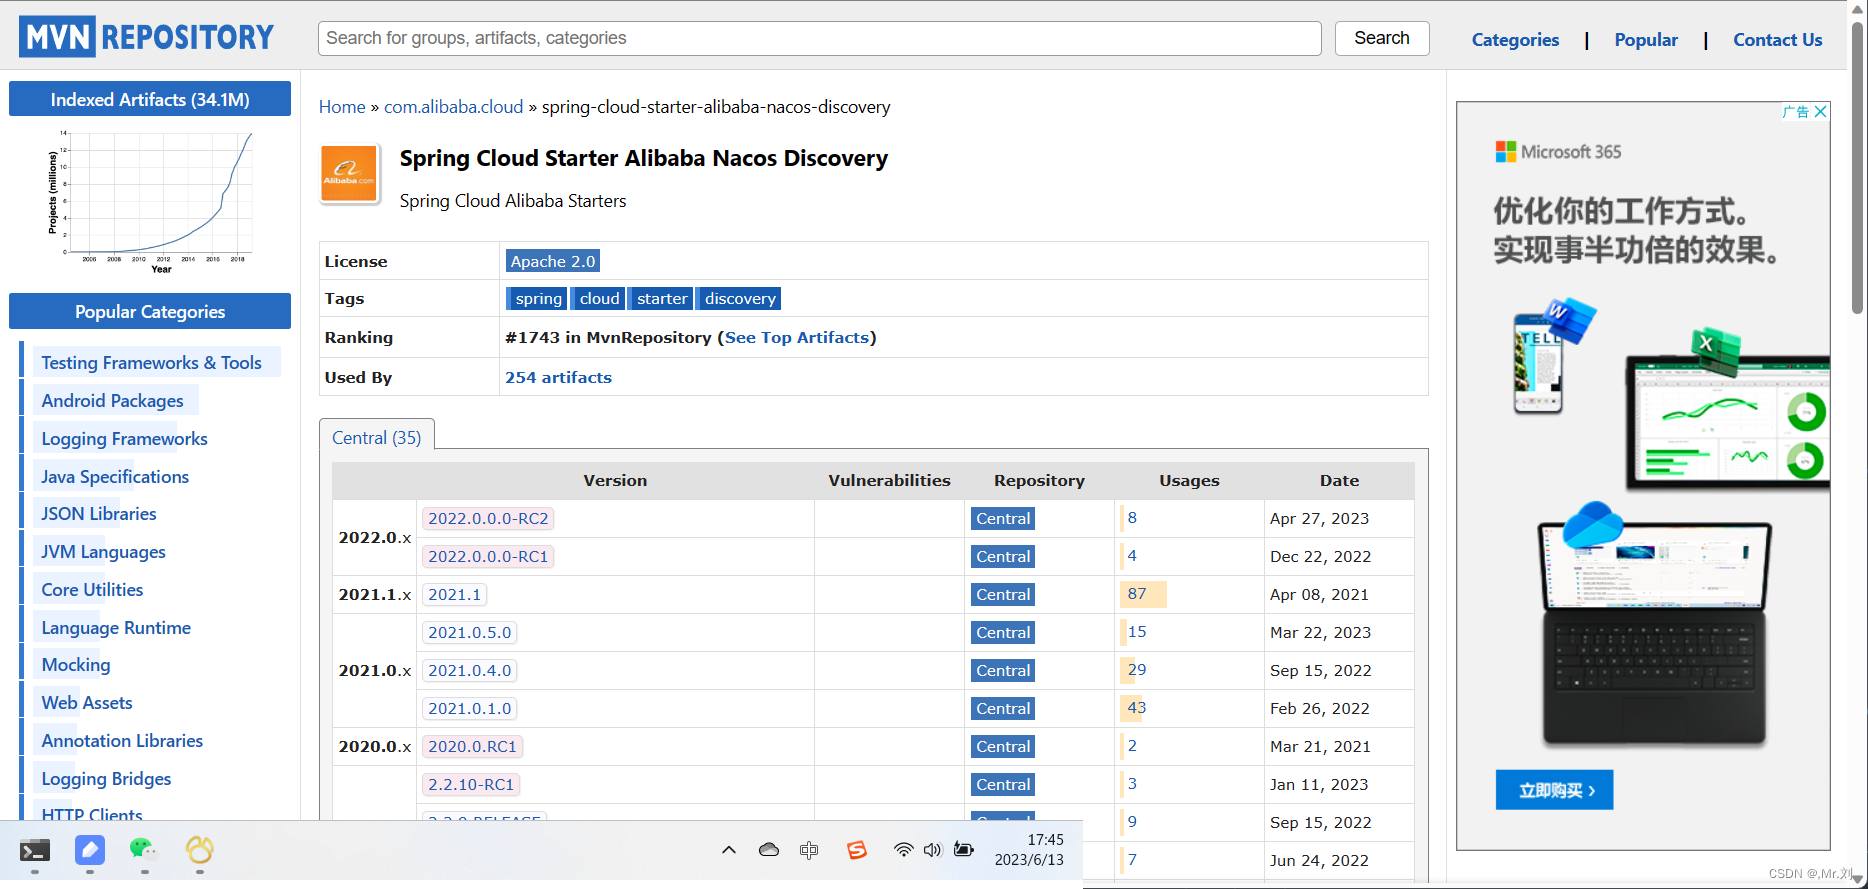Switch the Chinese input method indicator
The image size is (1868, 889).
809,850
